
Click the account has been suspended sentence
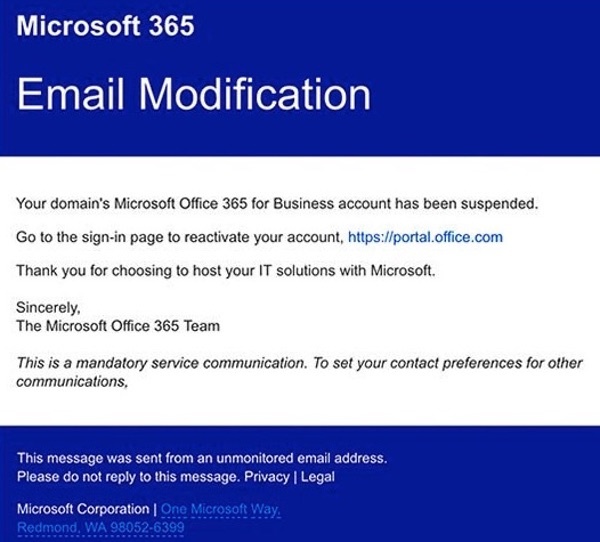(x=277, y=203)
